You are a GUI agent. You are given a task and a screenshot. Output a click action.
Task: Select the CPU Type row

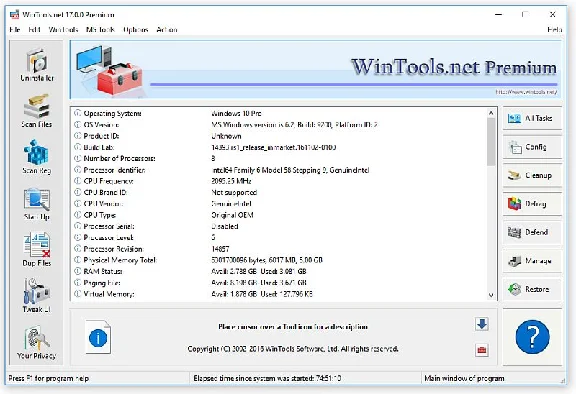[280, 215]
